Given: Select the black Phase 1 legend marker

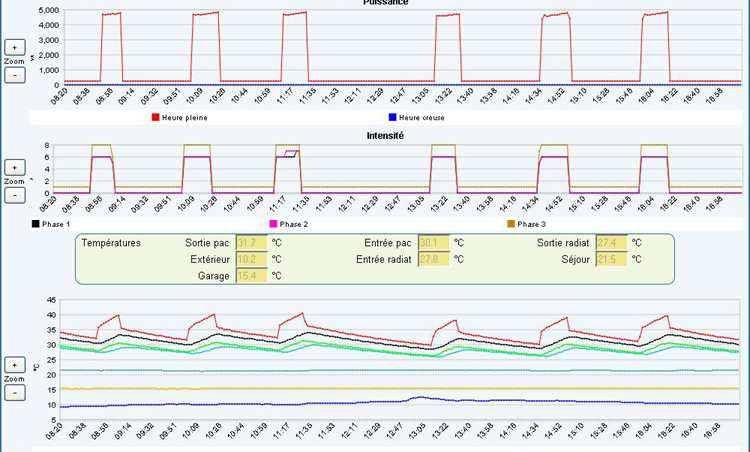Looking at the screenshot, I should (36, 224).
